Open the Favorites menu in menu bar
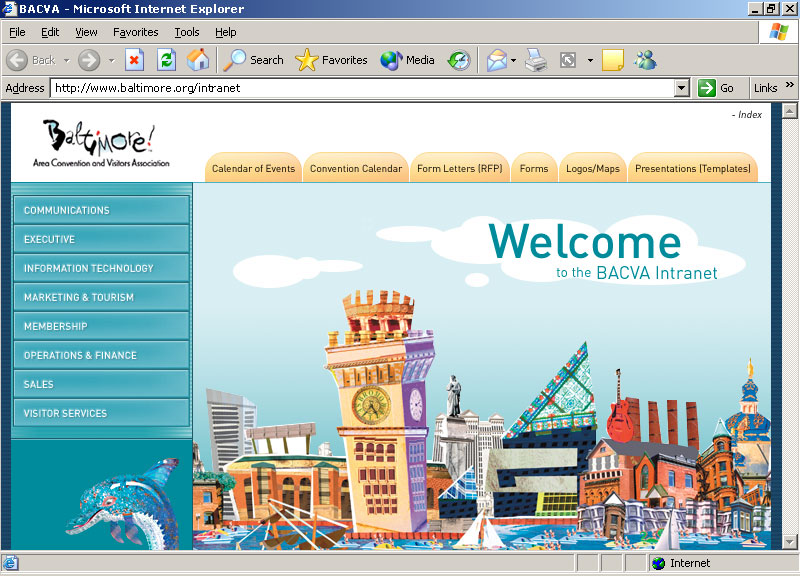 (135, 32)
